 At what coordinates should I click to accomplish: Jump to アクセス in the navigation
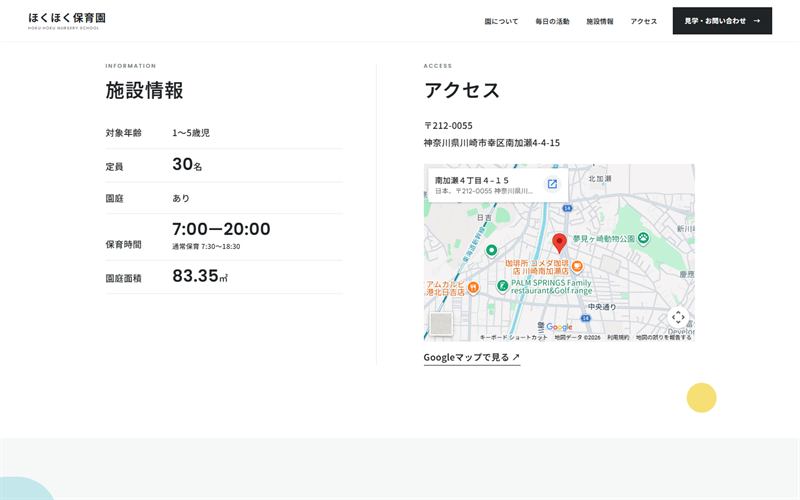(643, 21)
